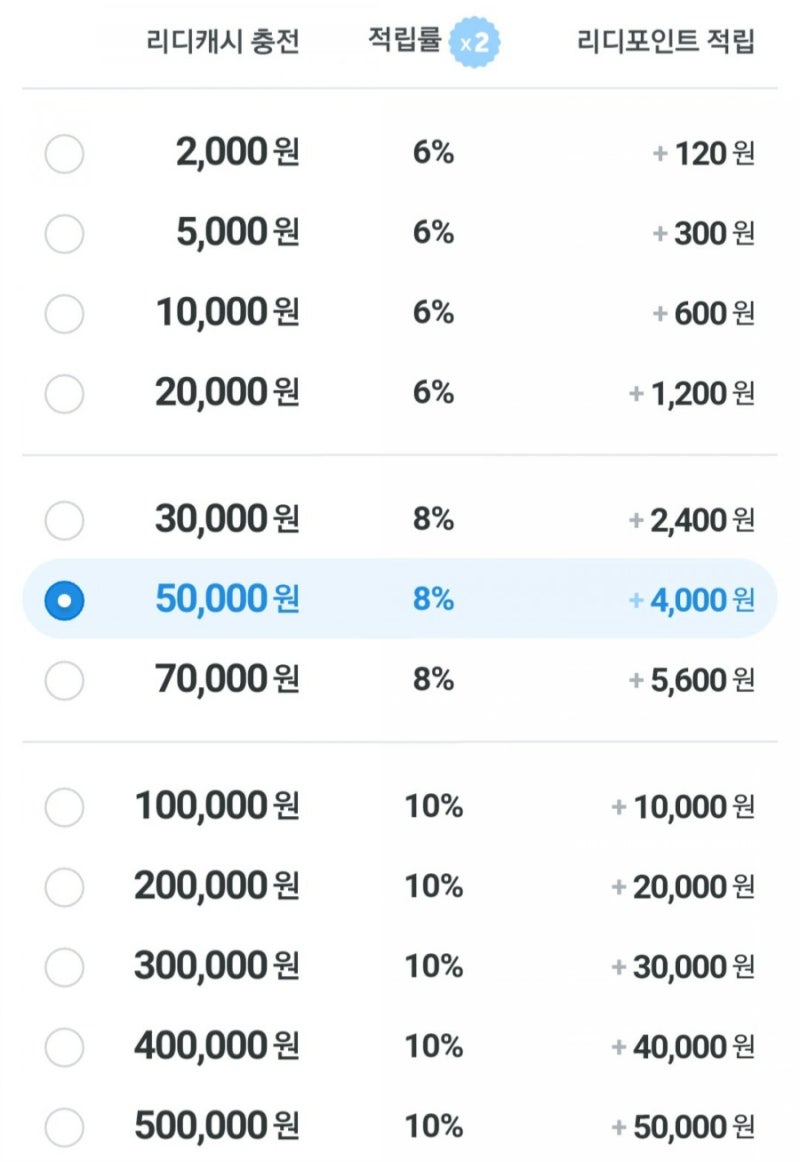The height and width of the screenshot is (1162, 800).
Task: Click the 10% rate for 100,000원
Action: click(x=433, y=806)
